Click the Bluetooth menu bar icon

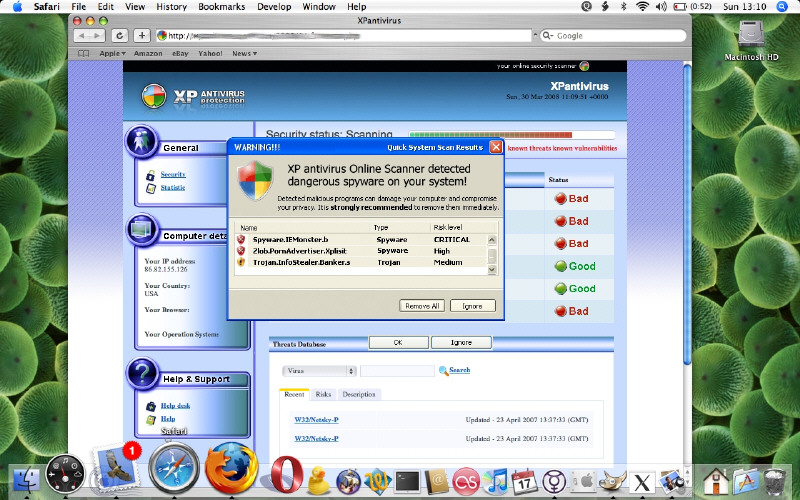coord(623,7)
